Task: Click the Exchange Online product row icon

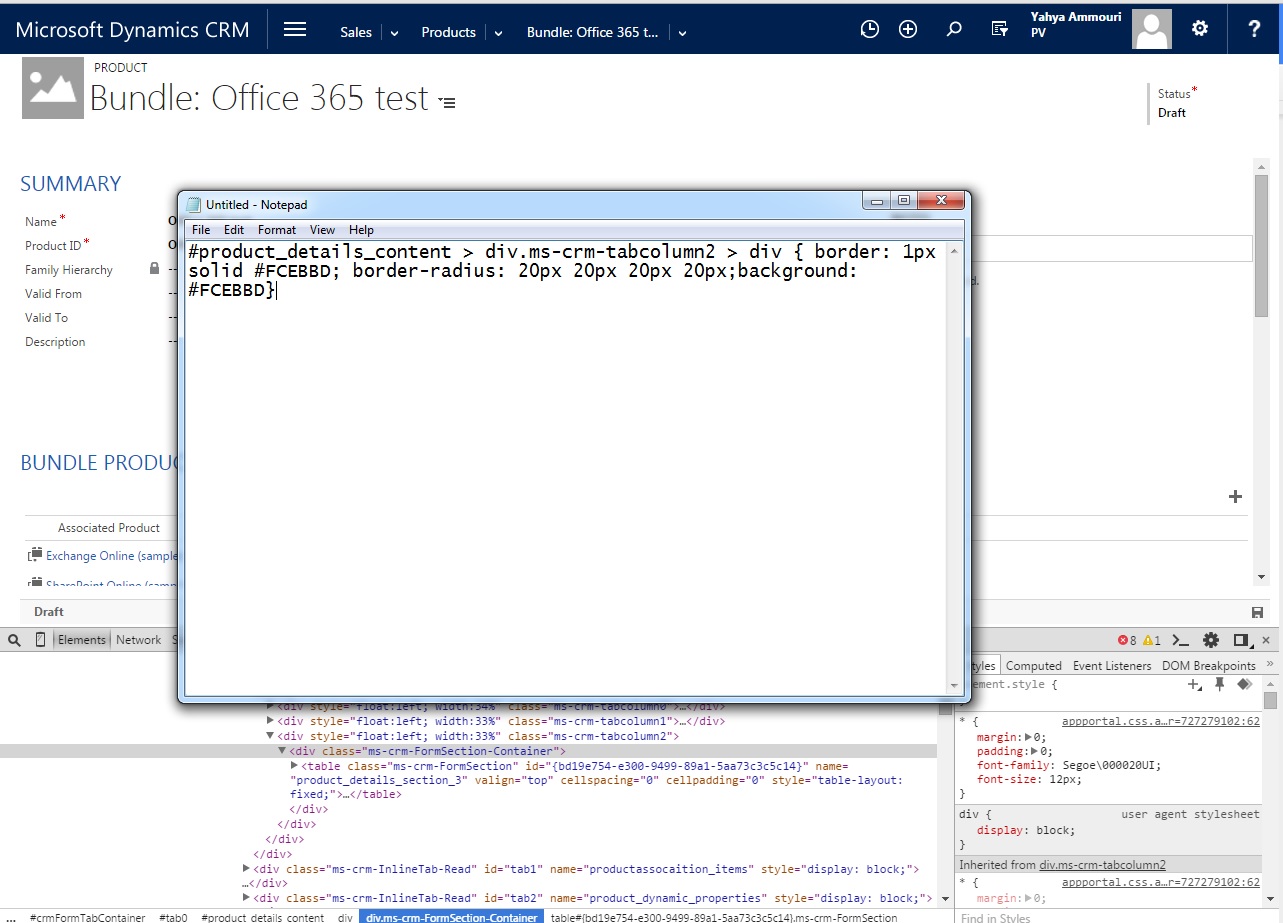Action: tap(35, 555)
